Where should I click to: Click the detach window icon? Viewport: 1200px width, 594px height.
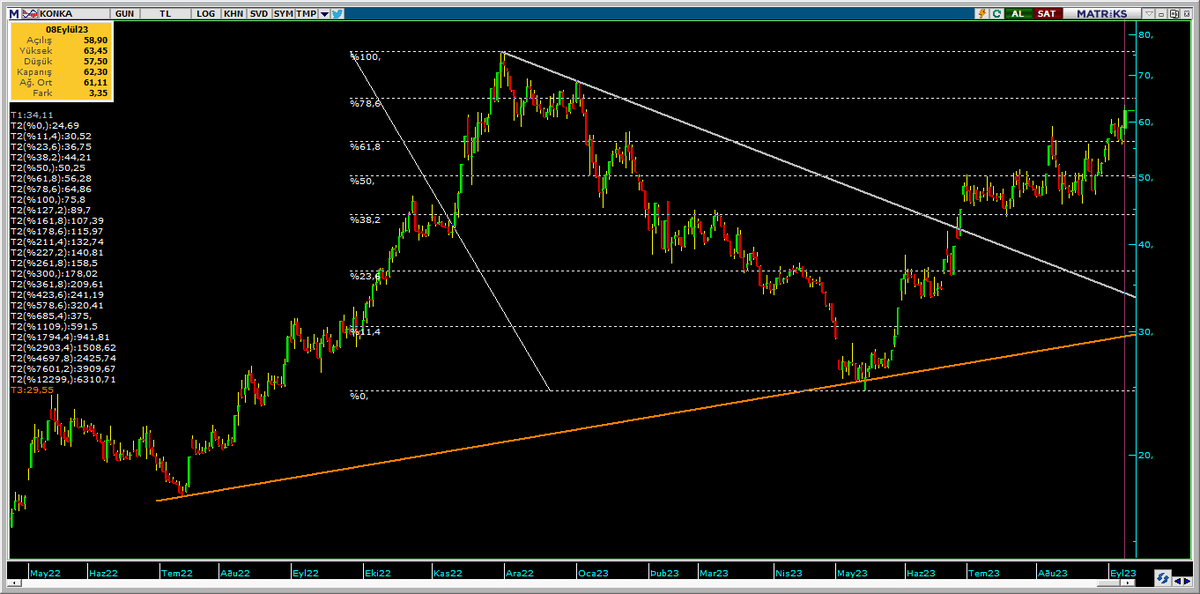click(x=1176, y=14)
